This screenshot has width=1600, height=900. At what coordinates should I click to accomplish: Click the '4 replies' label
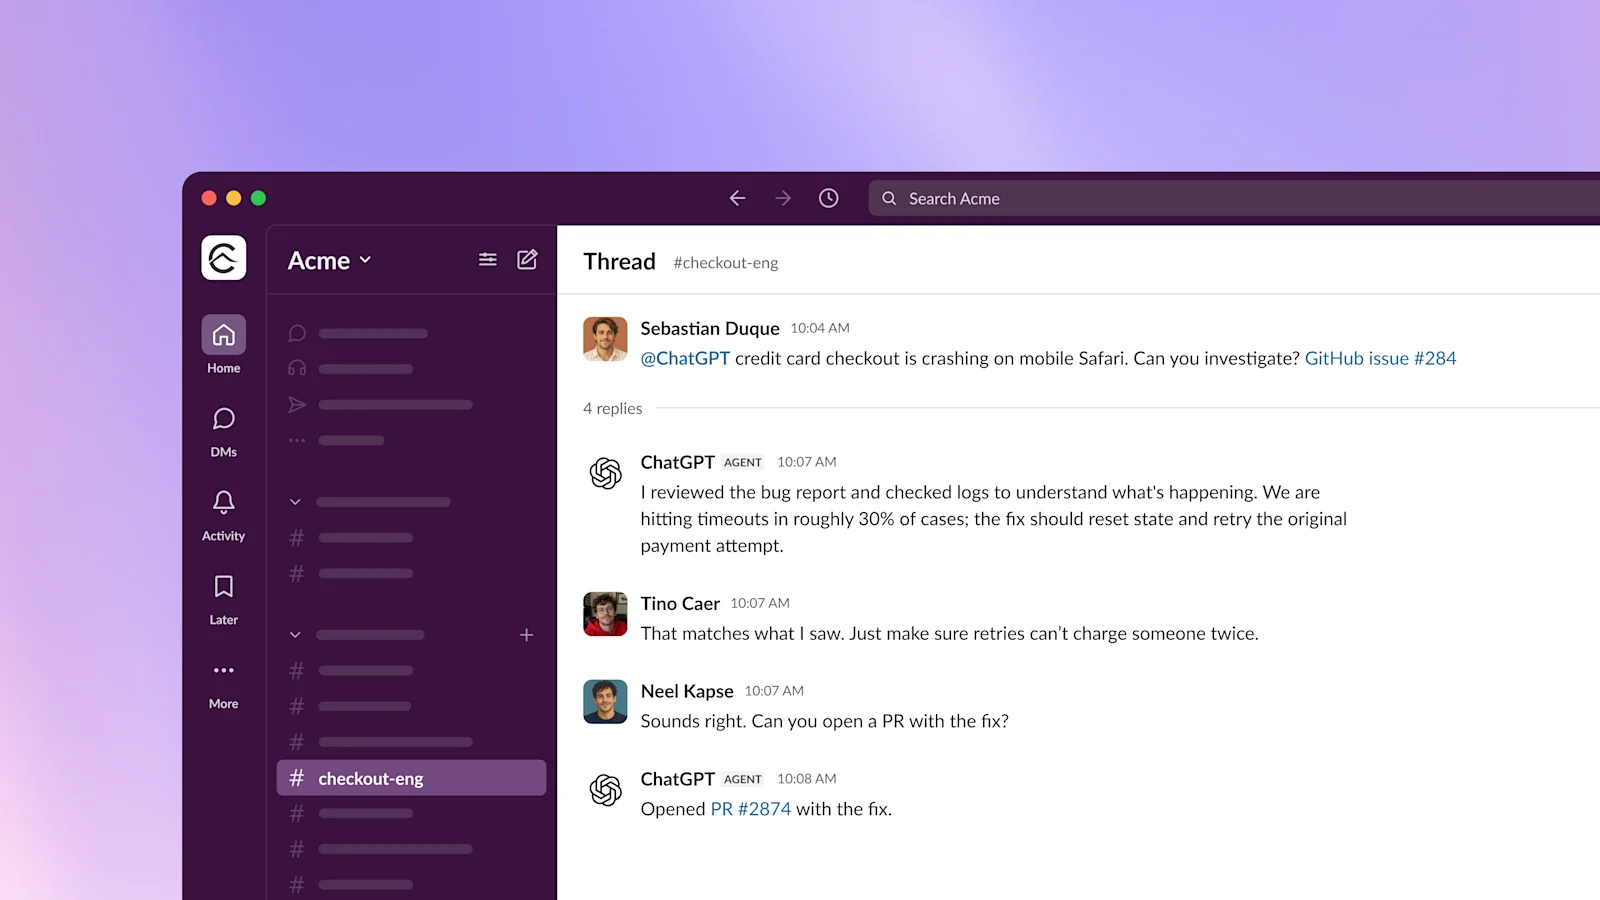click(613, 408)
